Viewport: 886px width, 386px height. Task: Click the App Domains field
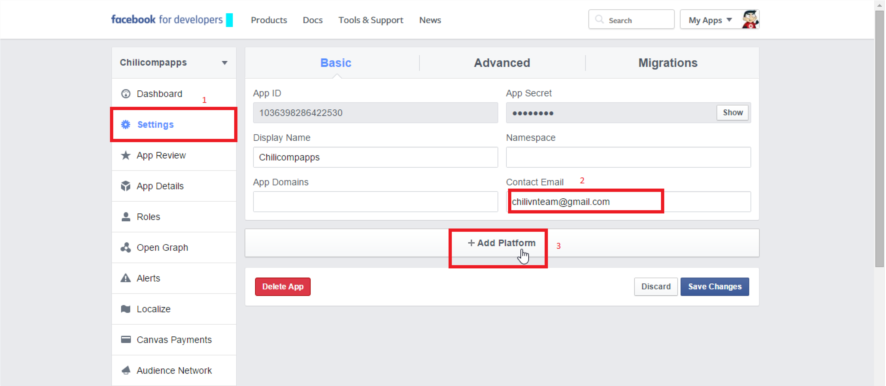(x=375, y=201)
